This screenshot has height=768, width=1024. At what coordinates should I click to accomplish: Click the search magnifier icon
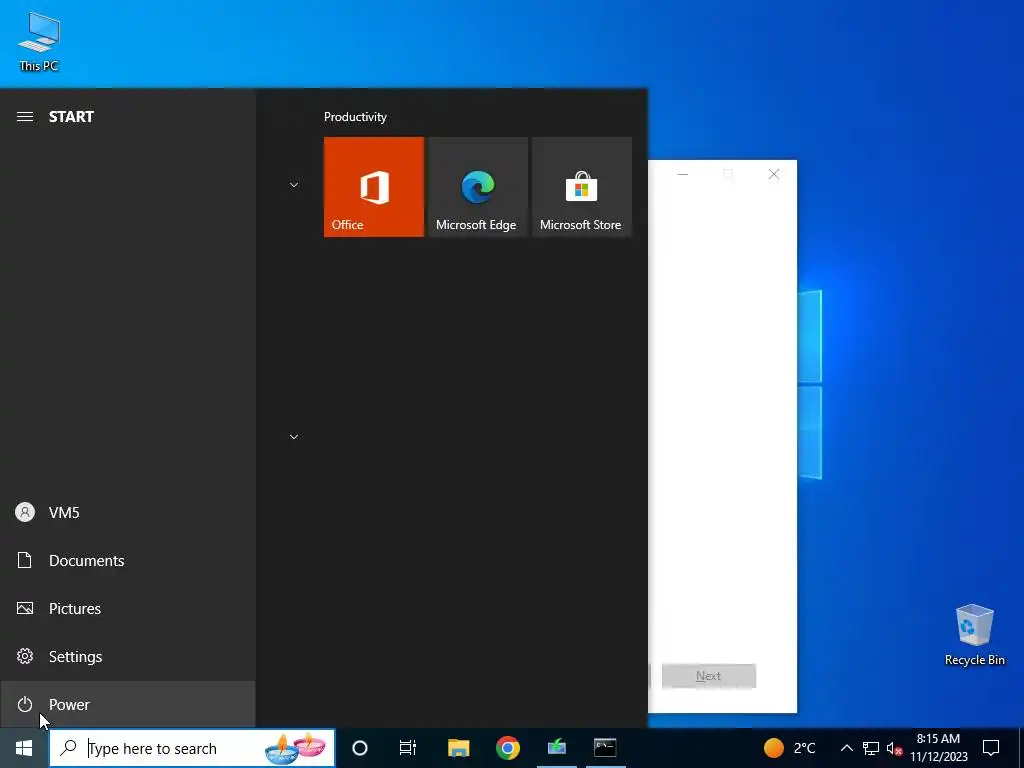[x=69, y=748]
